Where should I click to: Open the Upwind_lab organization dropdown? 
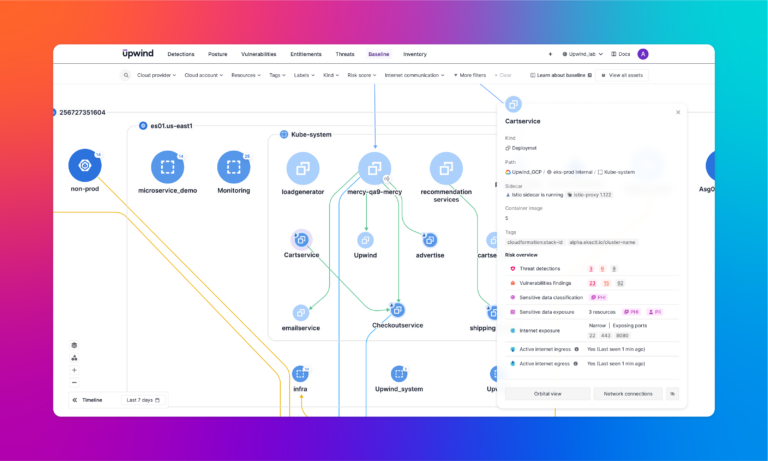[x=582, y=54]
